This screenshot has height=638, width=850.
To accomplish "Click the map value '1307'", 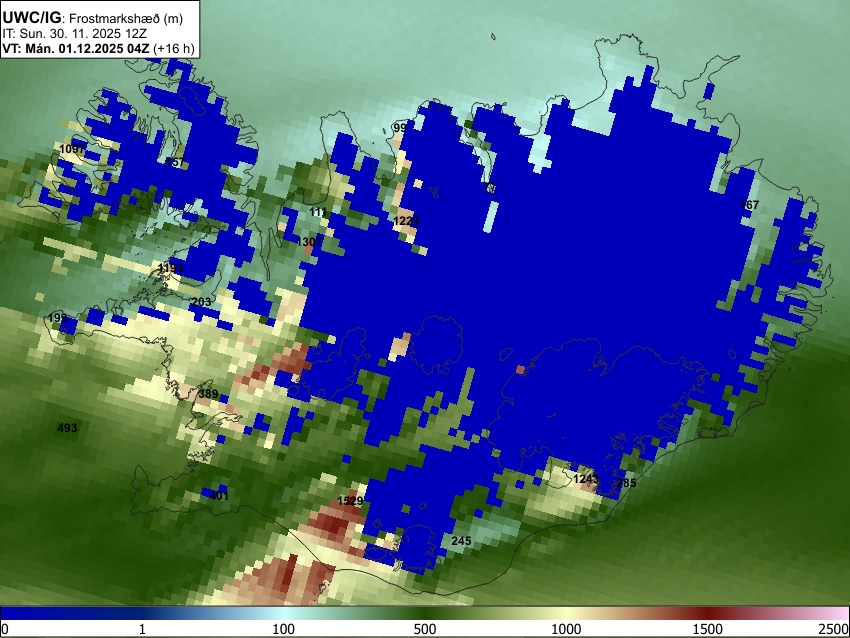I will 310,242.
